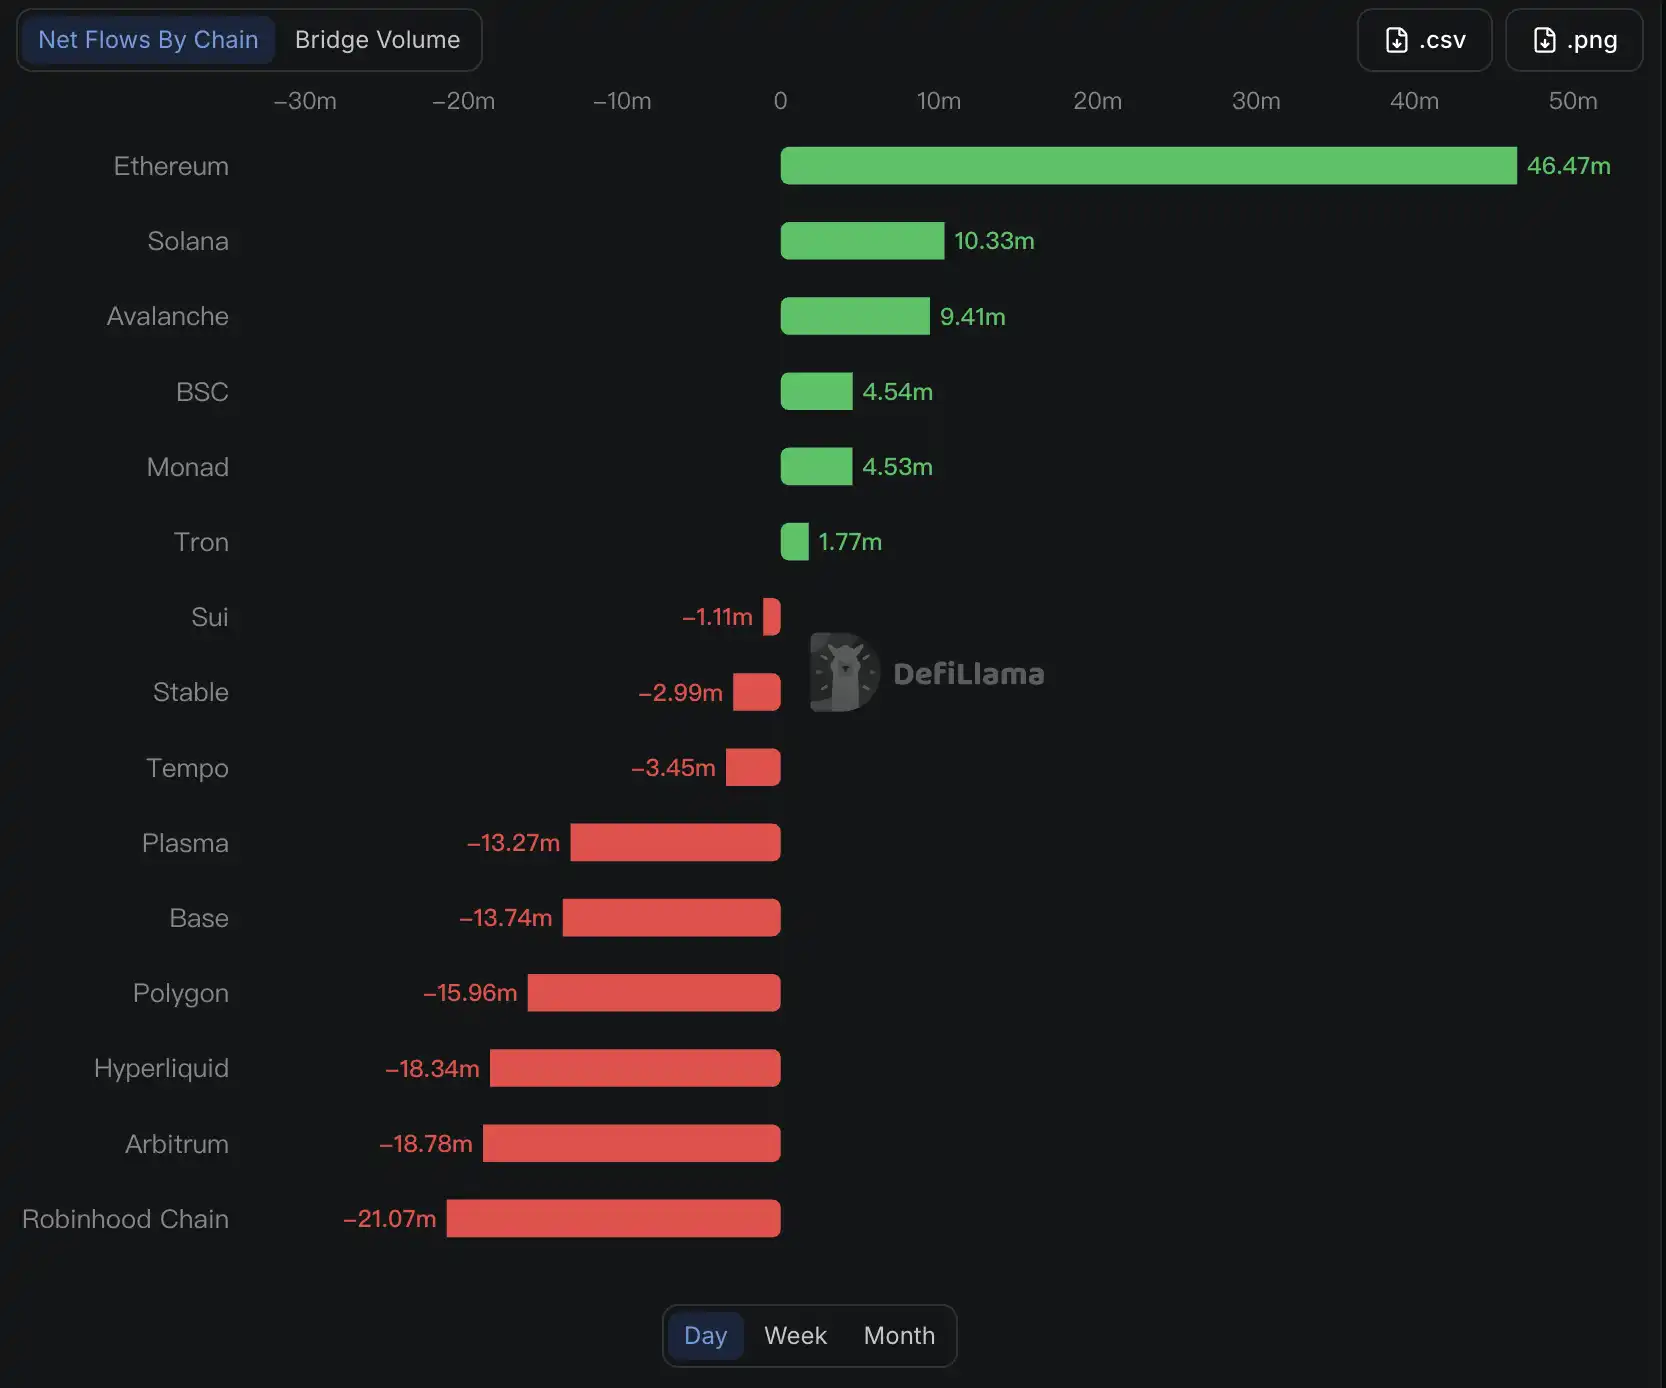Click the 9.41m value label
The image size is (1666, 1388).
pyautogui.click(x=972, y=316)
